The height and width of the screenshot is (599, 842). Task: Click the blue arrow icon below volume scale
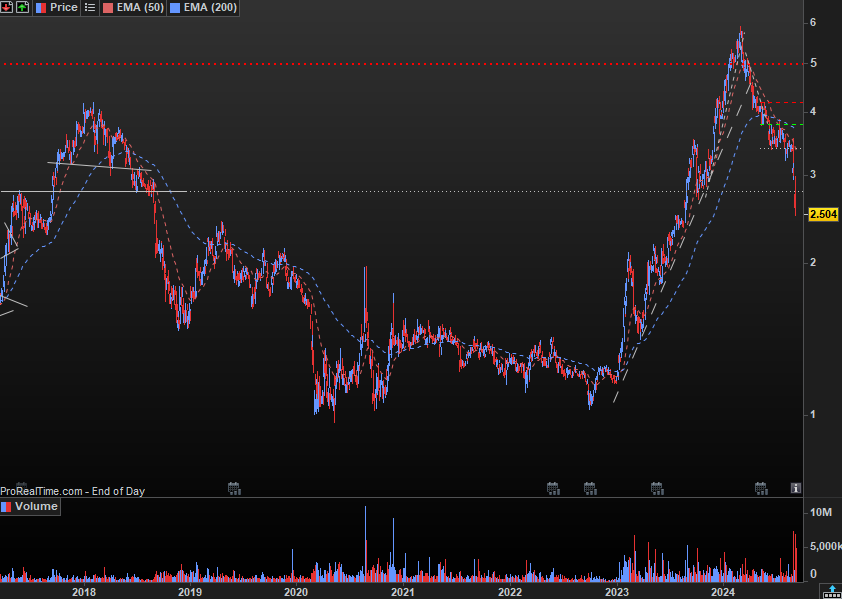[x=832, y=592]
